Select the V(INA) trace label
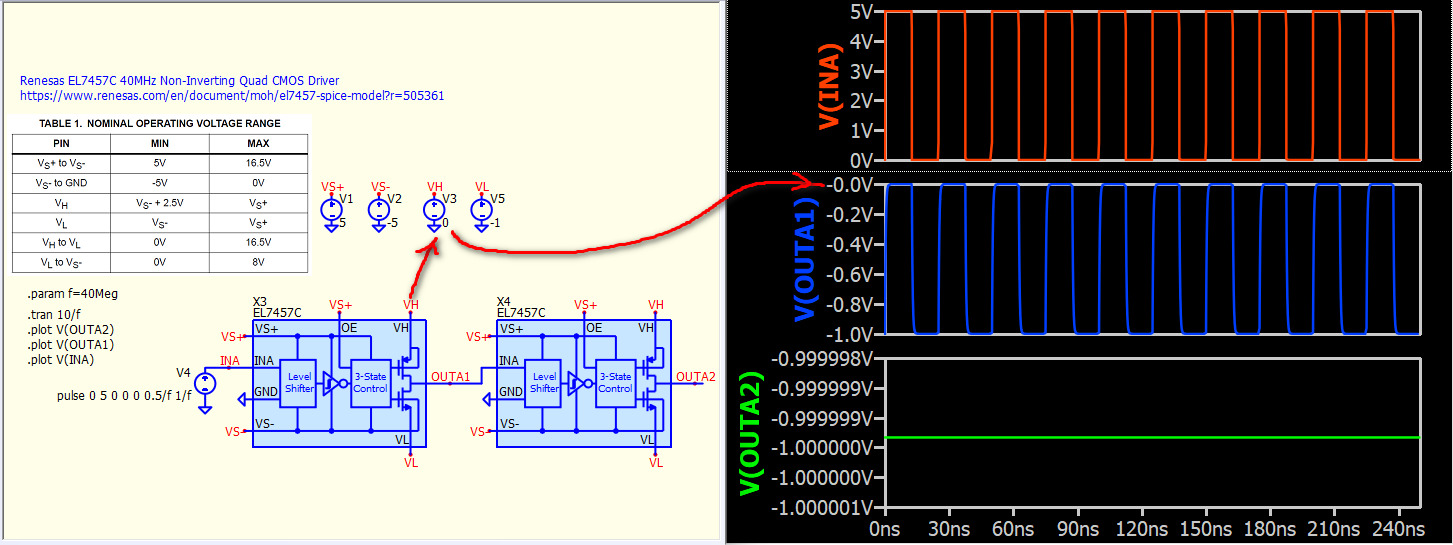 828,86
